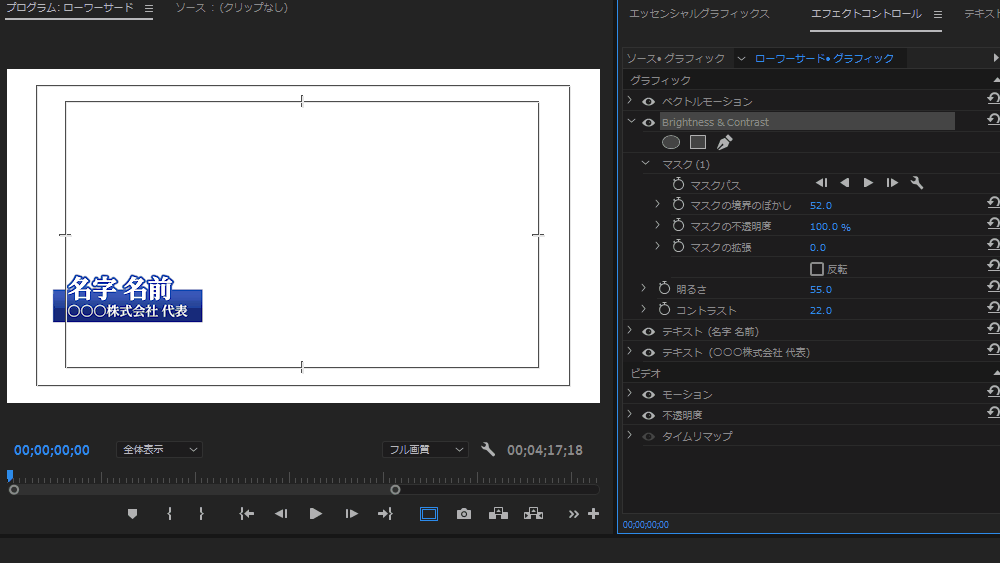
Task: Open the button editor plus icon
Action: coord(593,514)
